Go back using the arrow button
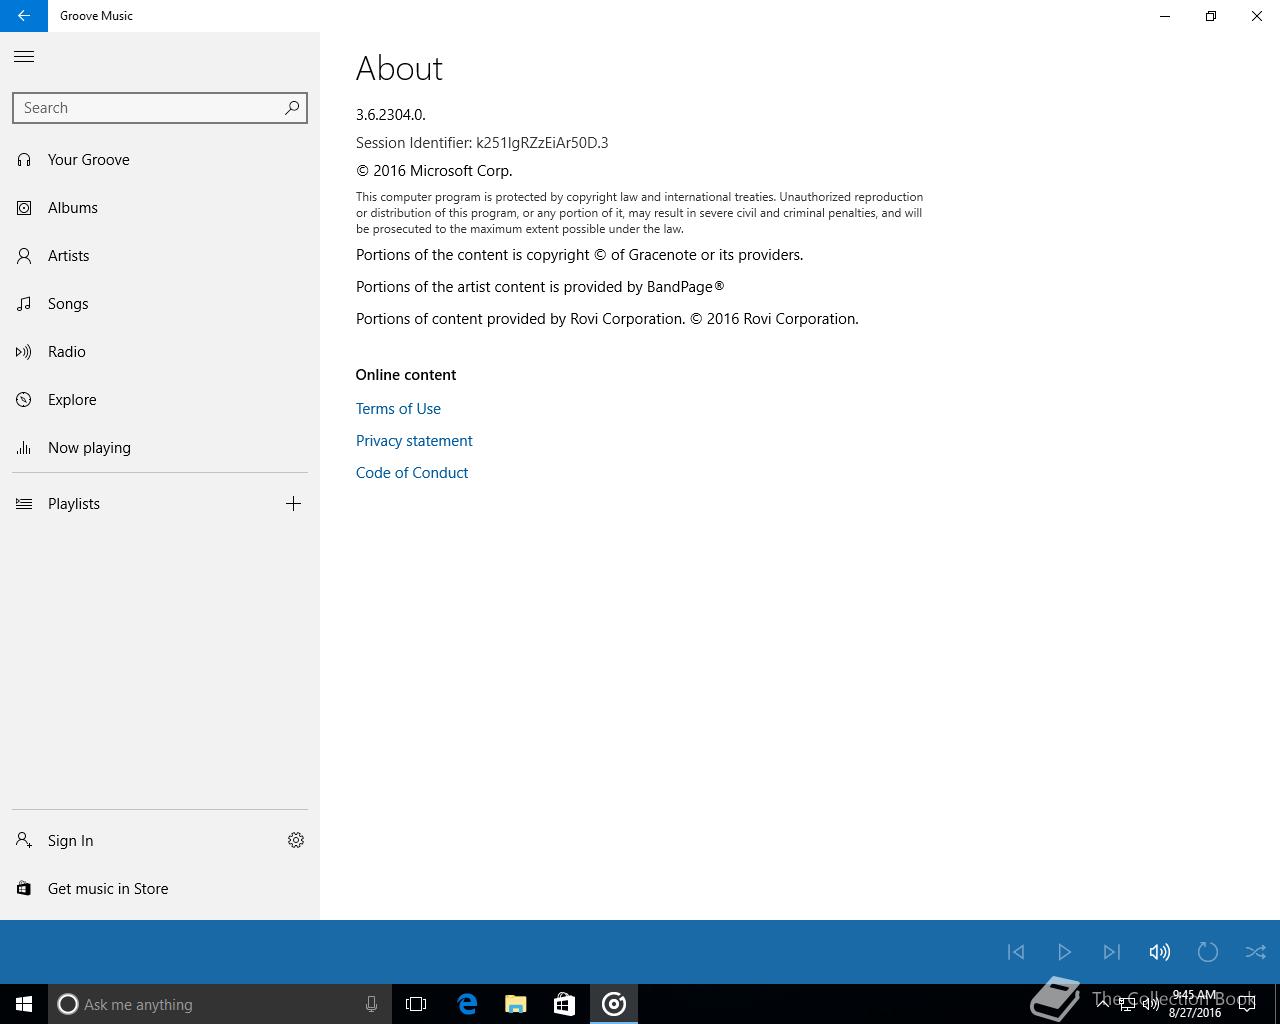The height and width of the screenshot is (1024, 1280). [24, 16]
